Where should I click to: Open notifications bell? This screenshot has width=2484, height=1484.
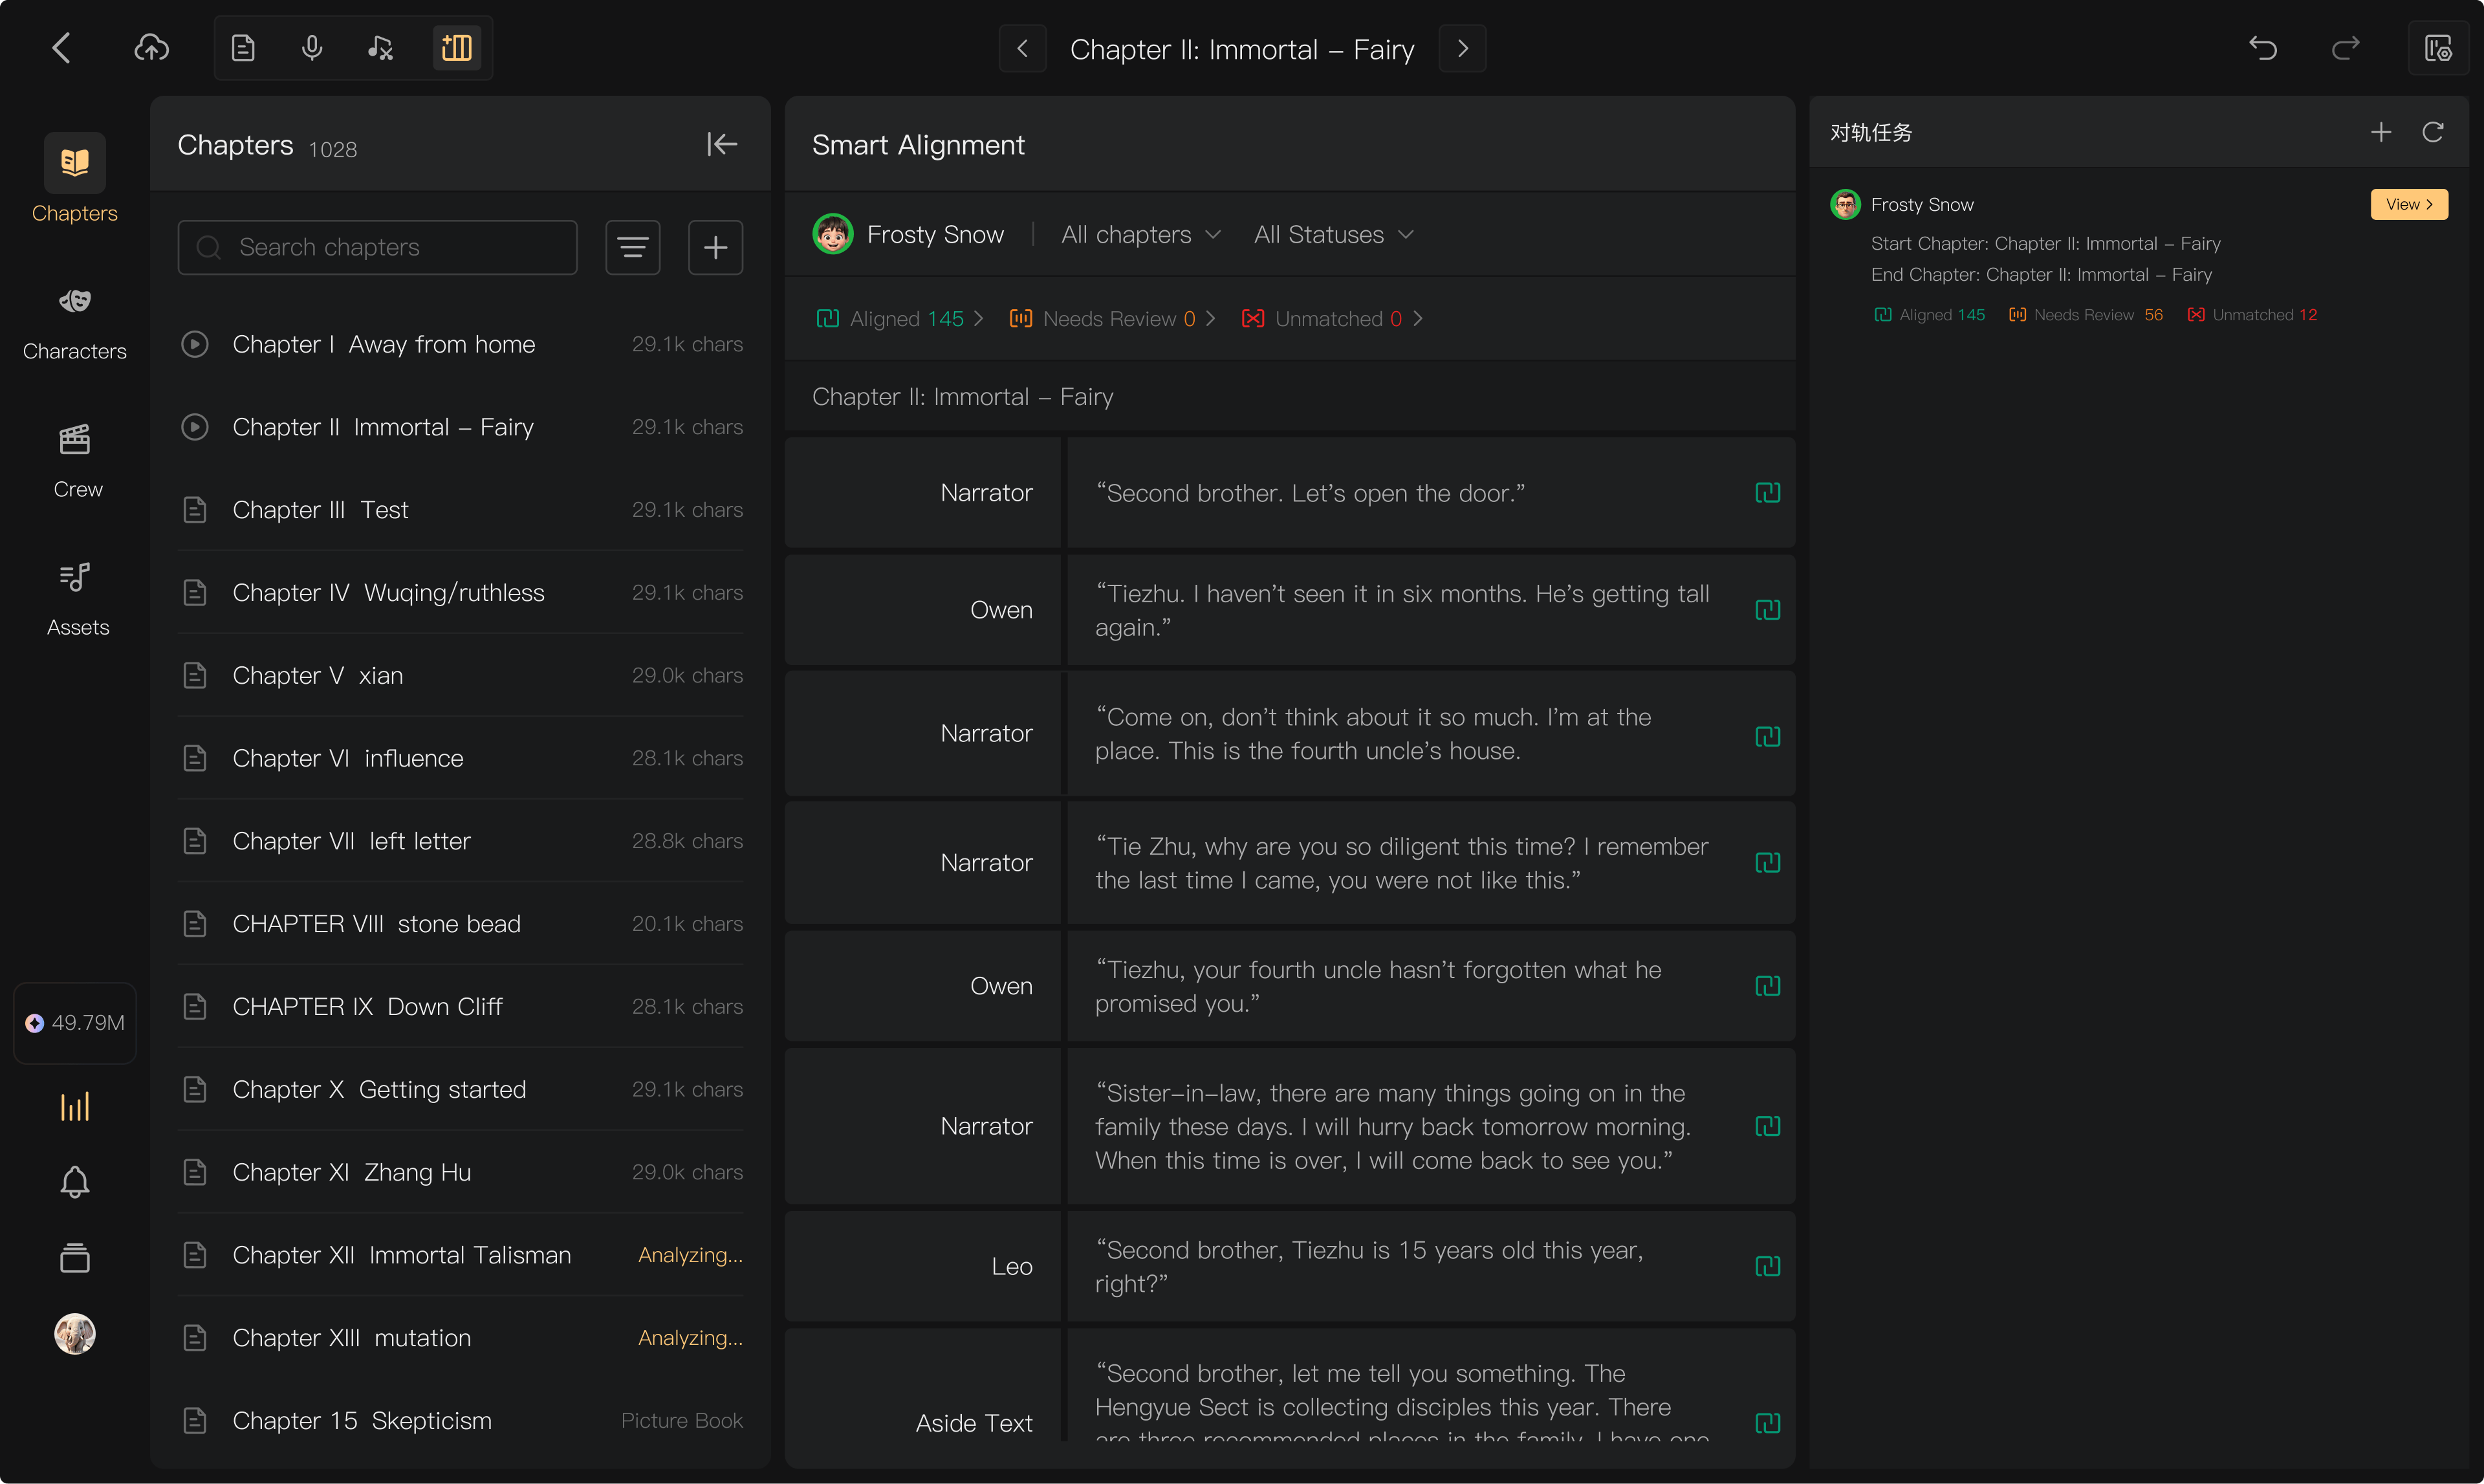tap(75, 1182)
